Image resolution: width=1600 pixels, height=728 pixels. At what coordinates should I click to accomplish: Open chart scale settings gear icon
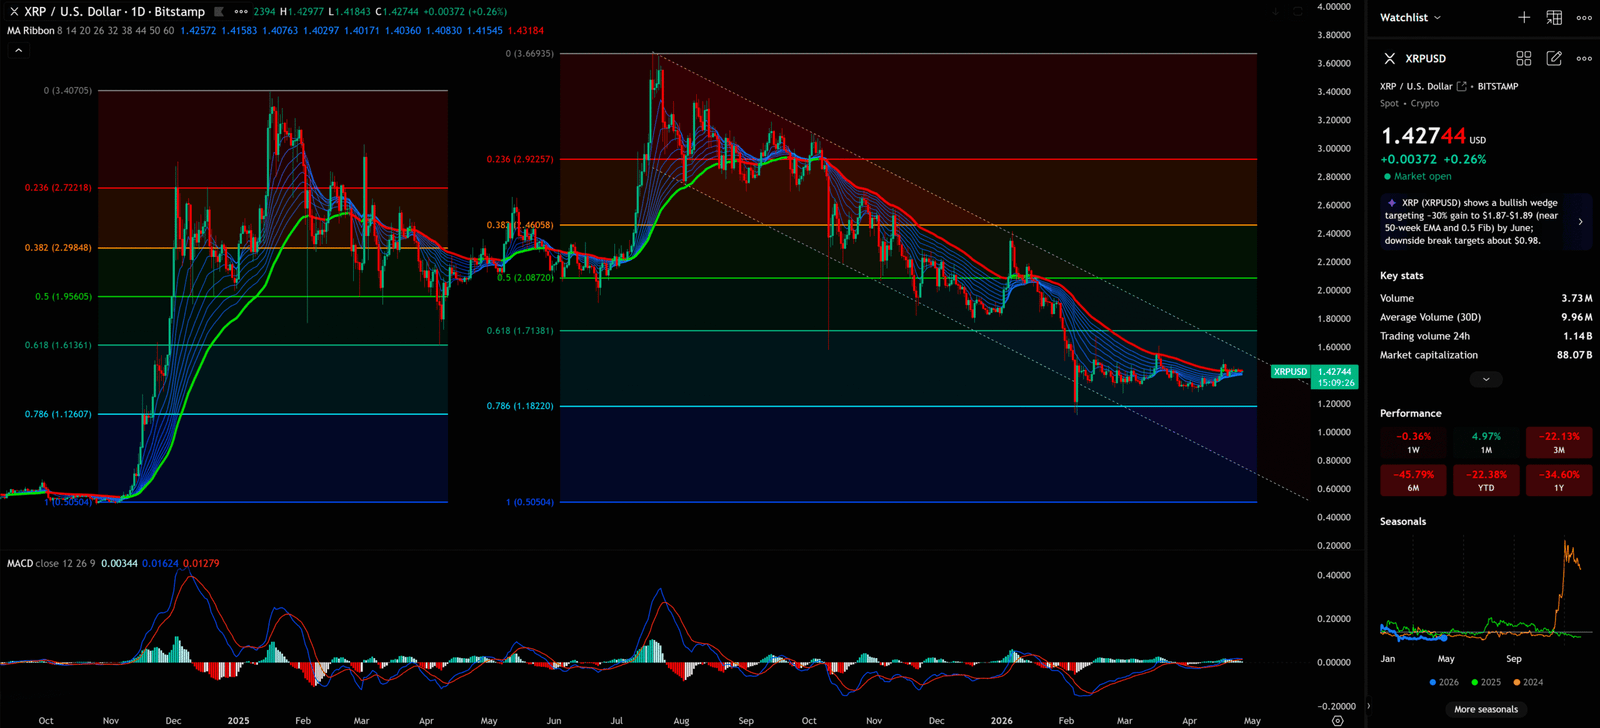point(1337,720)
